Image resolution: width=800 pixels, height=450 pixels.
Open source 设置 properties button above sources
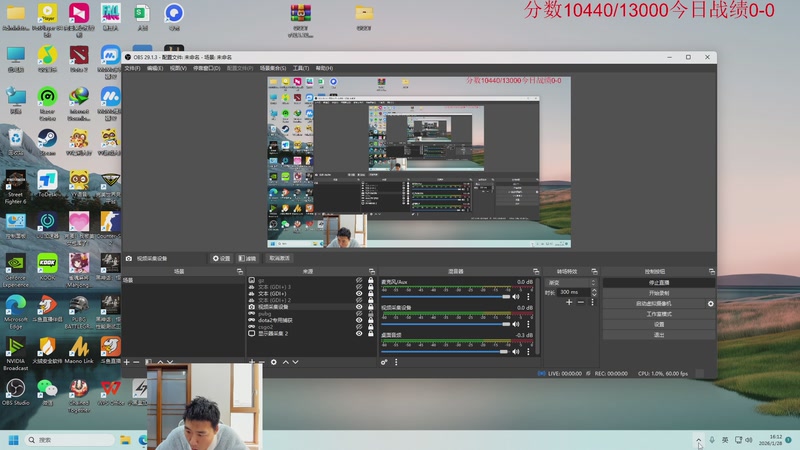pos(221,259)
